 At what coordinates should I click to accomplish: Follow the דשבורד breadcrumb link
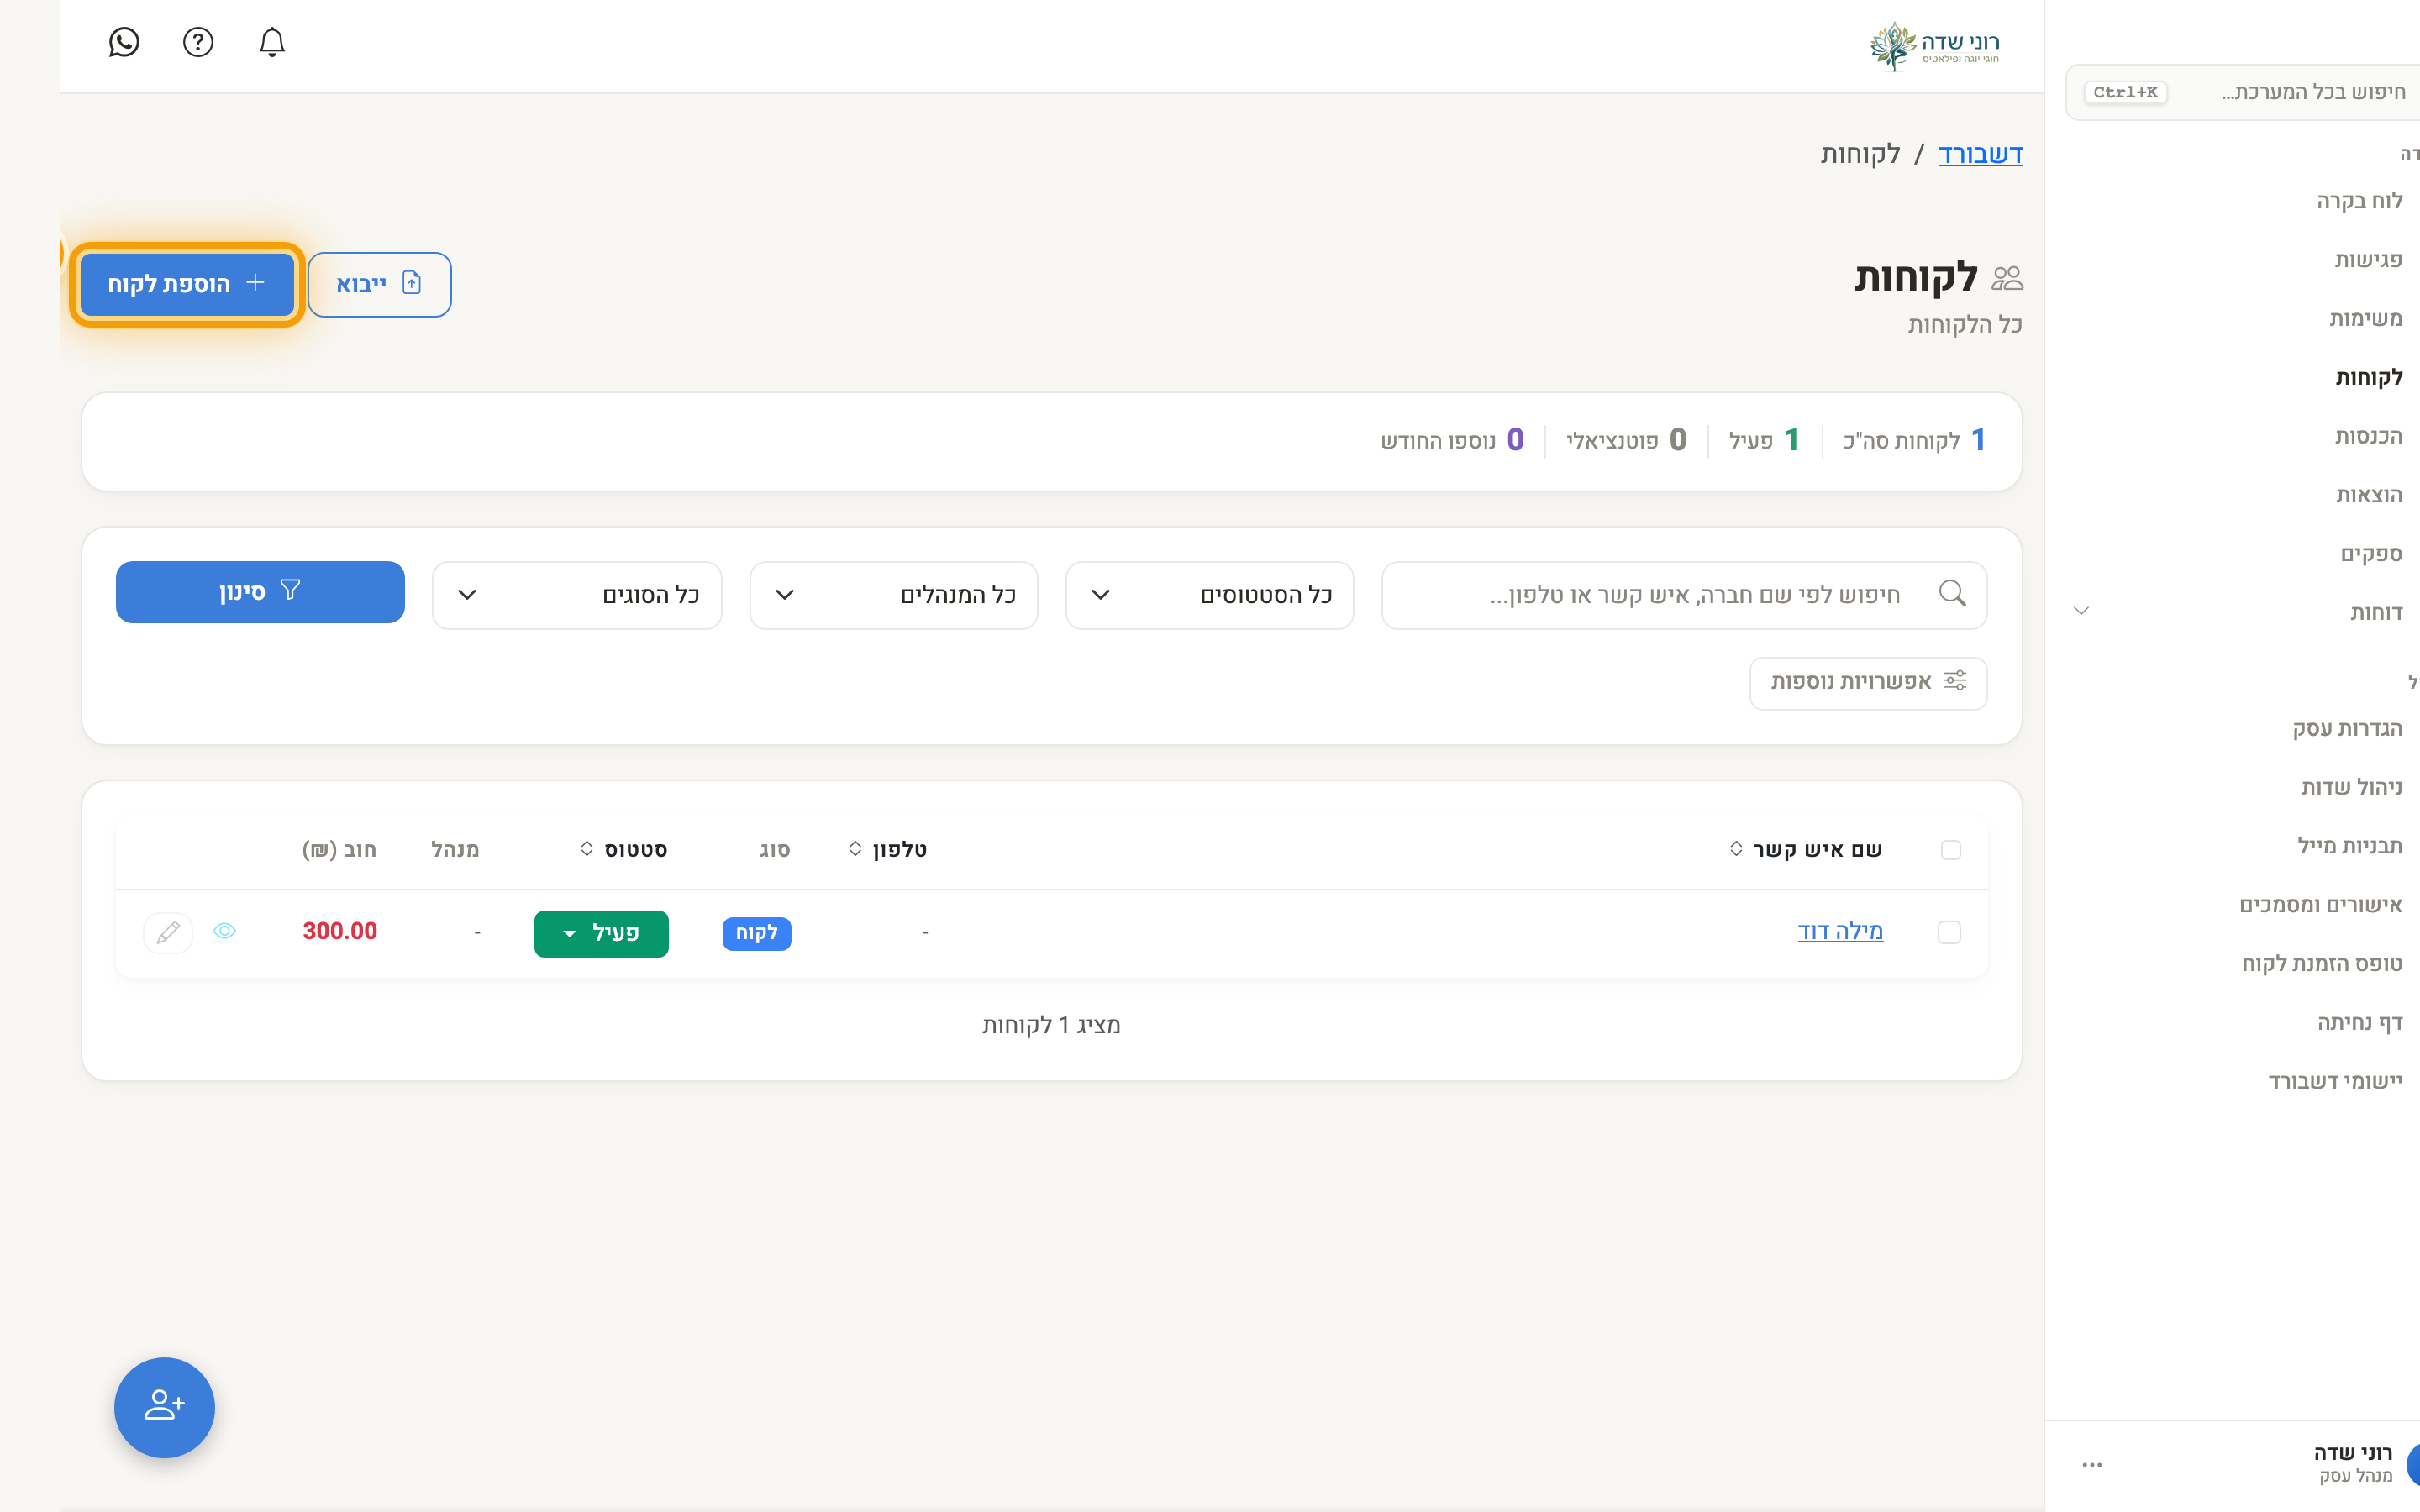pos(1980,154)
